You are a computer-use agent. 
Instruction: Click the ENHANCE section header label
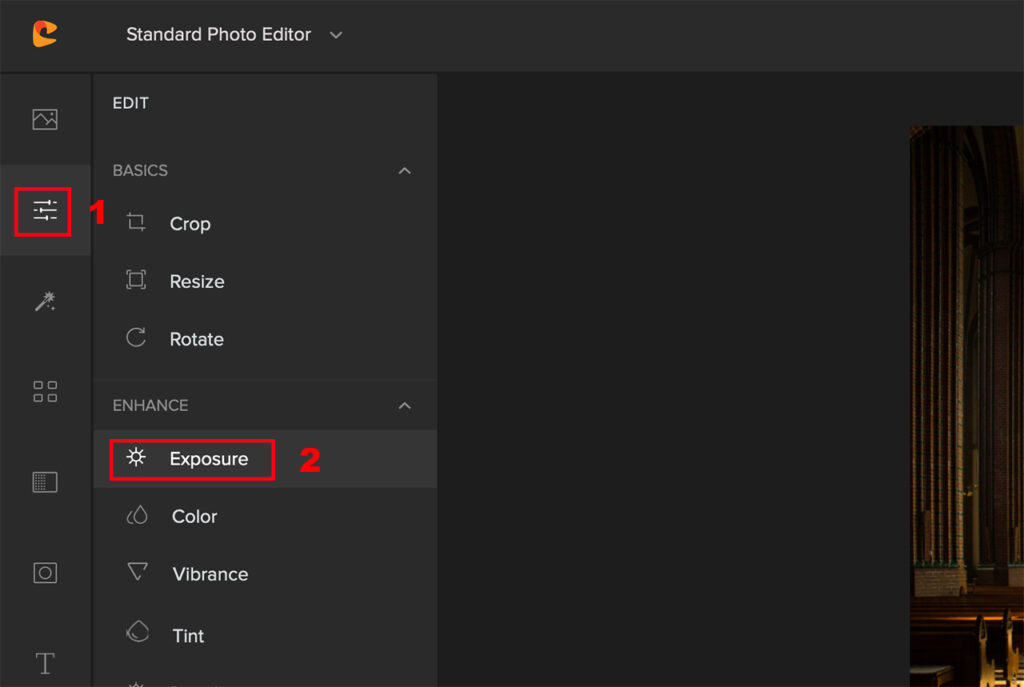150,406
